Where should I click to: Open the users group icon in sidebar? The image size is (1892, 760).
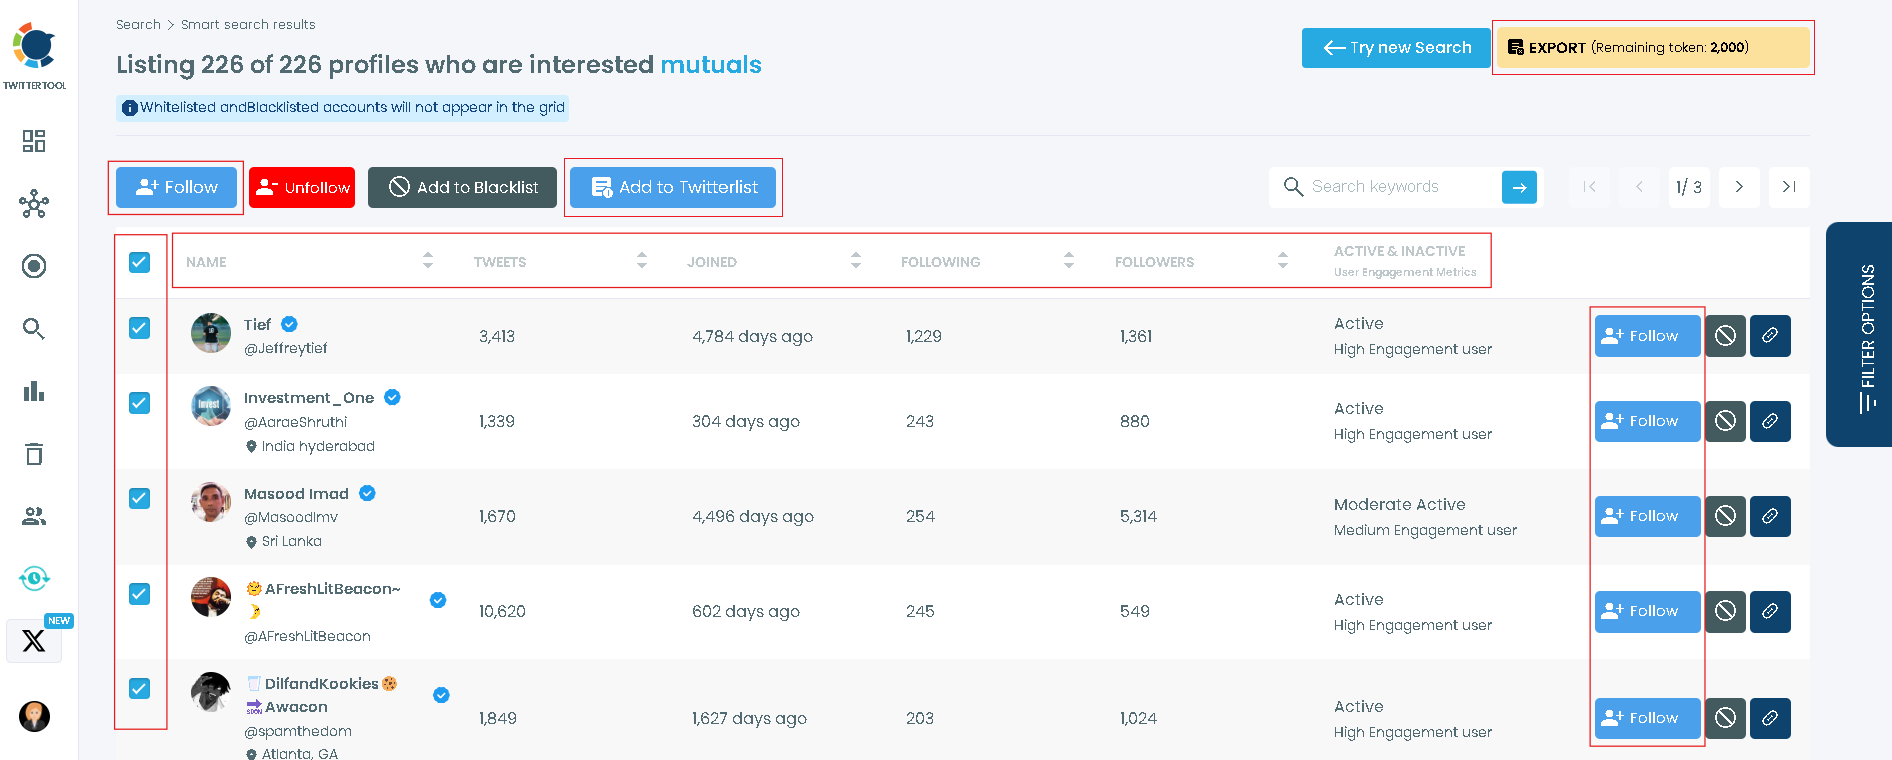[34, 516]
